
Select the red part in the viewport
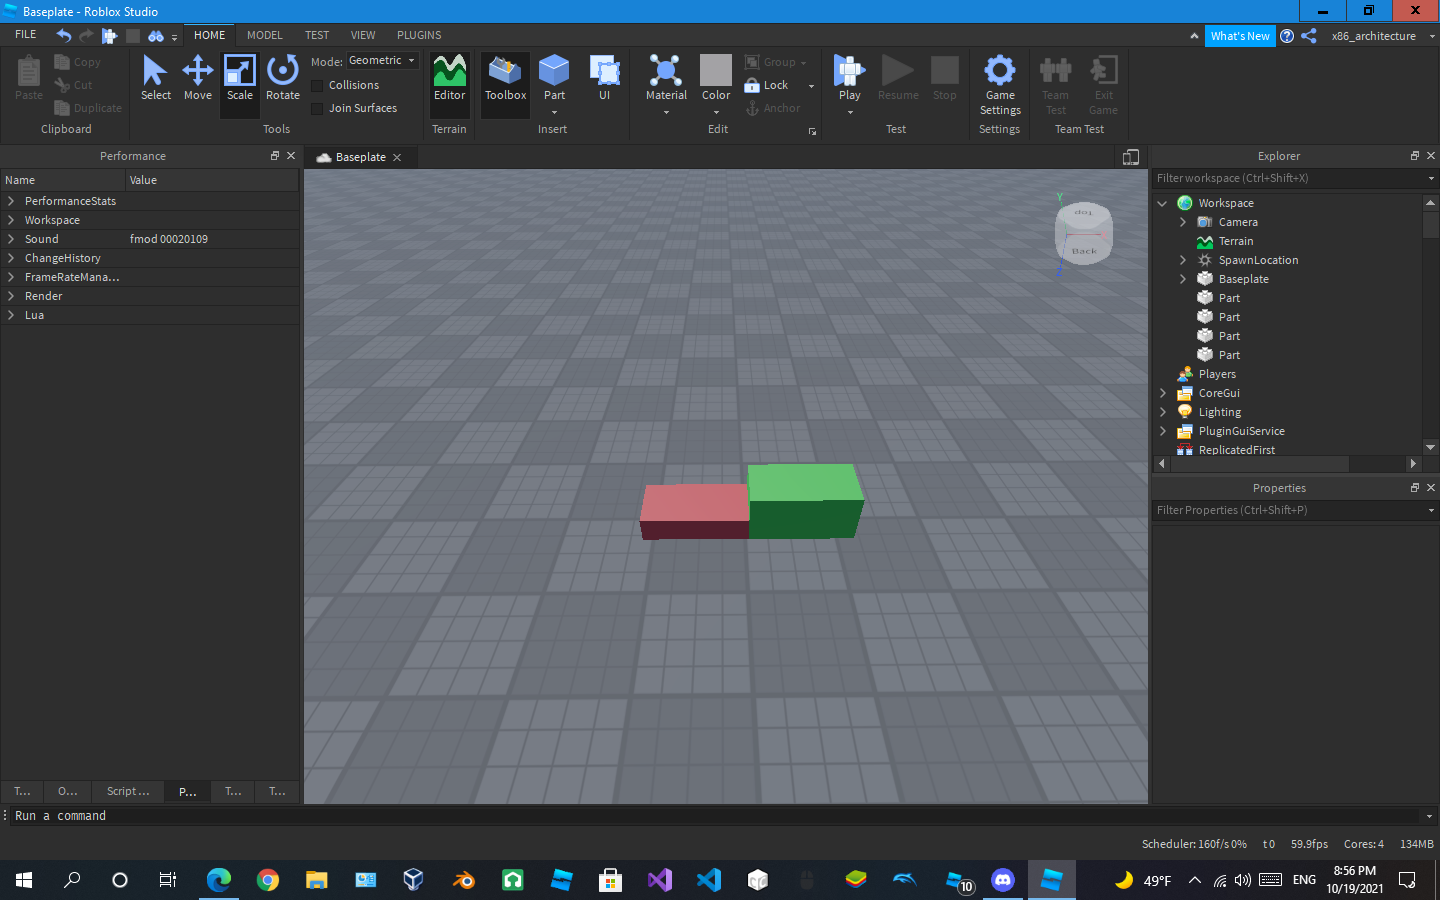(x=693, y=511)
